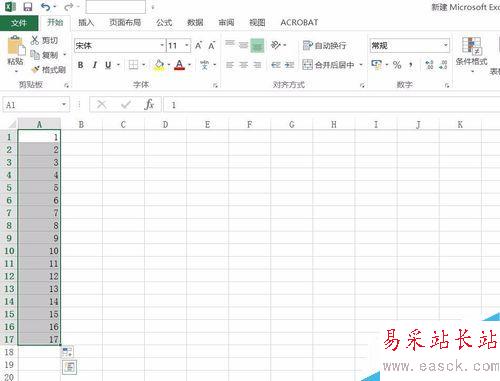
Task: Apply accounting number format icon
Action: [376, 65]
